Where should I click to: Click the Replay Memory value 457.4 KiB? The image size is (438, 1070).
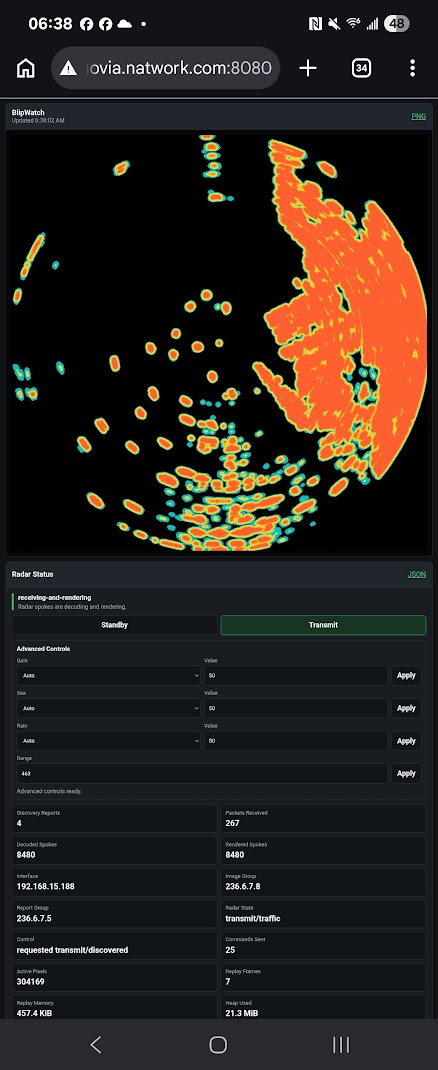[x=34, y=1013]
